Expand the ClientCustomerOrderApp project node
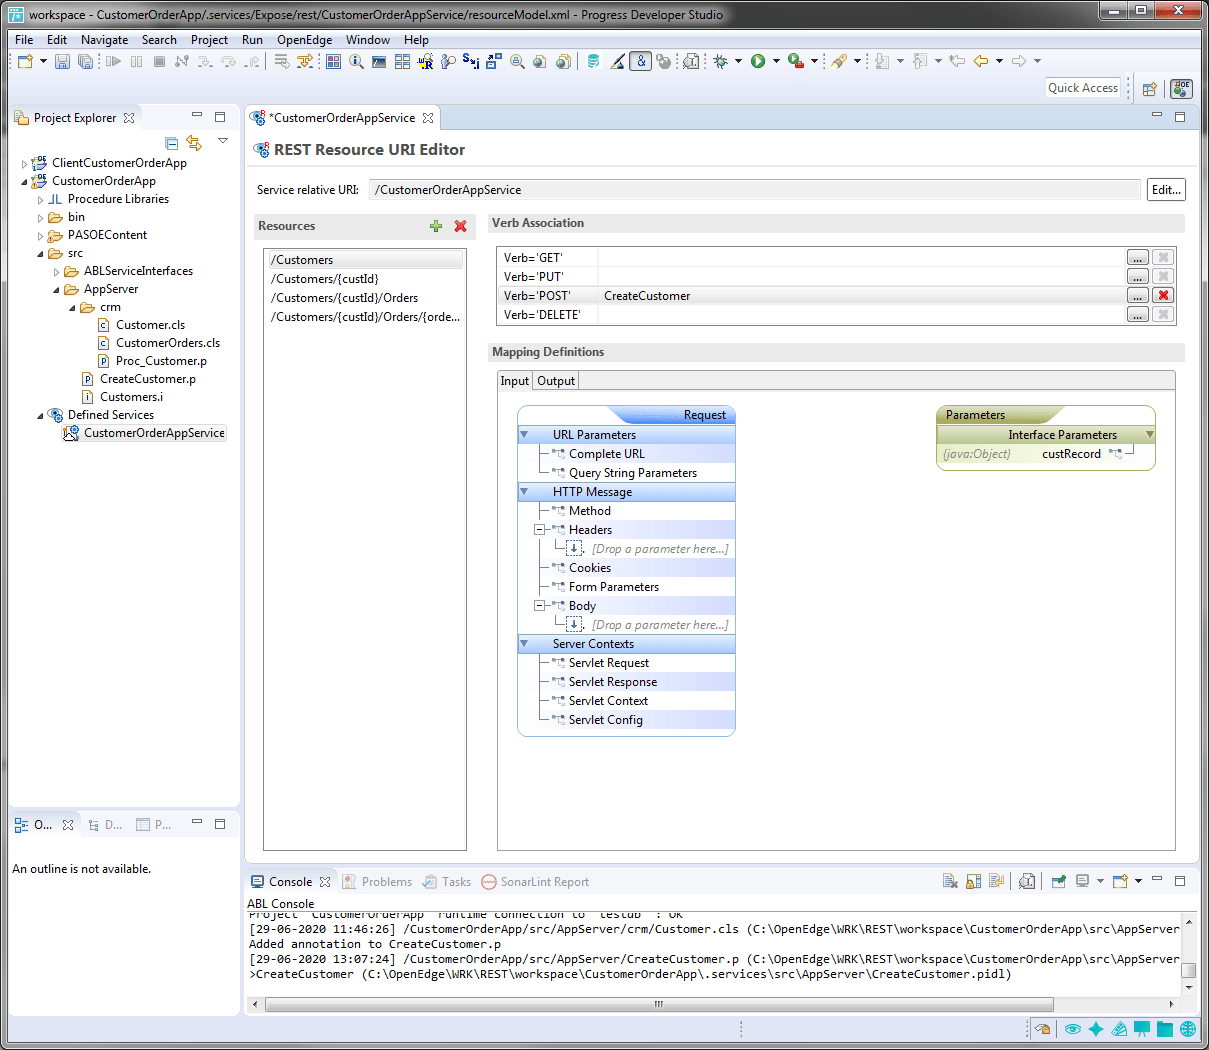The height and width of the screenshot is (1050, 1209). pos(25,163)
